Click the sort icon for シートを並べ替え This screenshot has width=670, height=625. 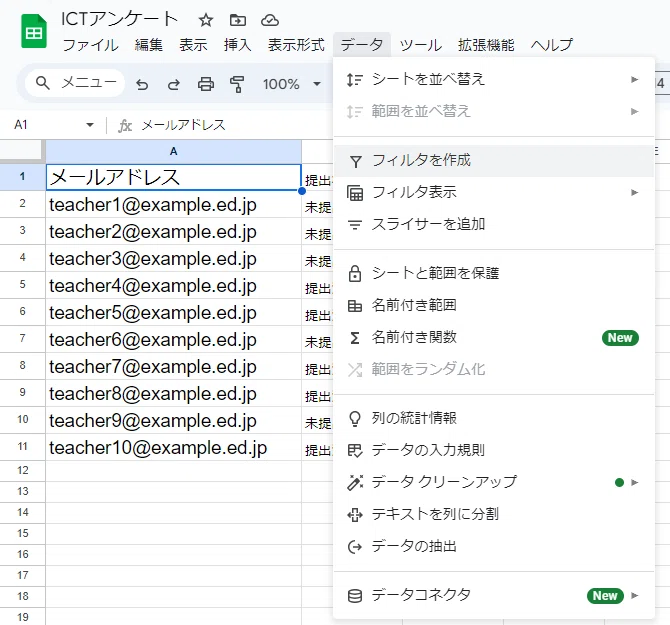click(x=355, y=80)
